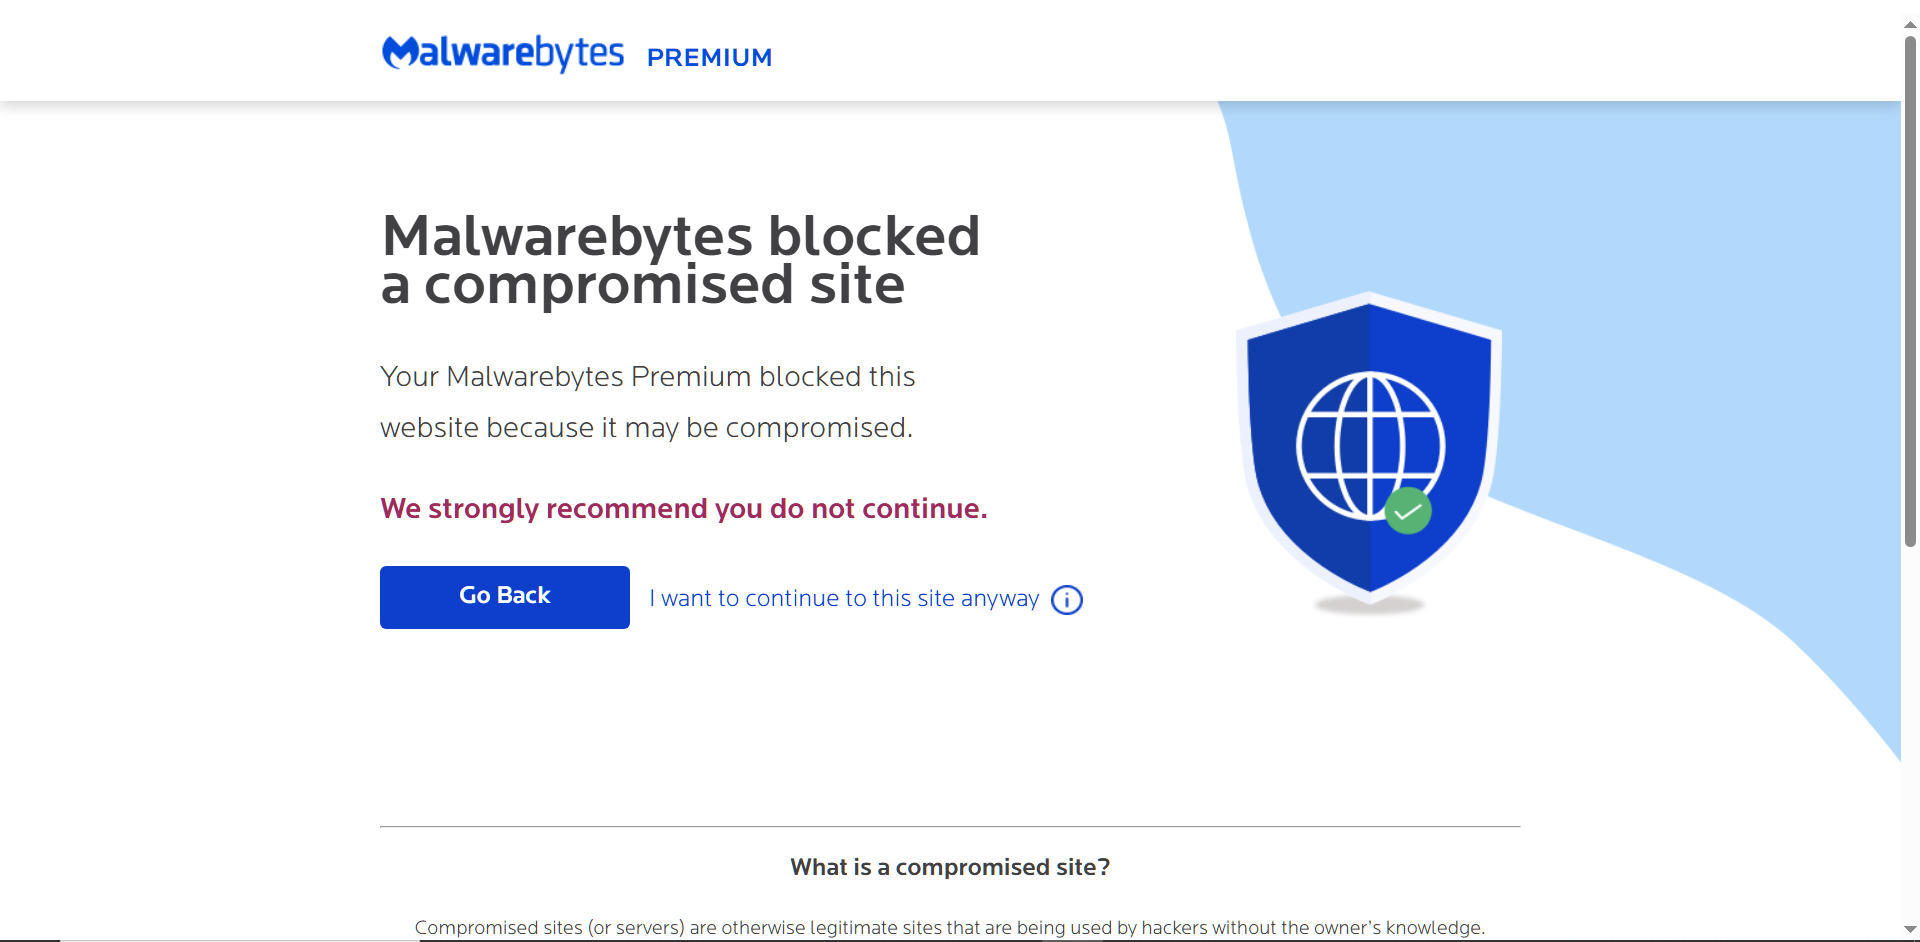Click the blue shield illustration

click(x=1369, y=447)
